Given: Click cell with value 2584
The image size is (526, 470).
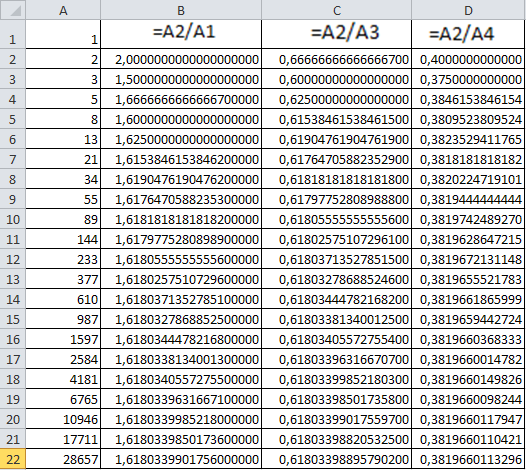Looking at the screenshot, I should pyautogui.click(x=63, y=359).
